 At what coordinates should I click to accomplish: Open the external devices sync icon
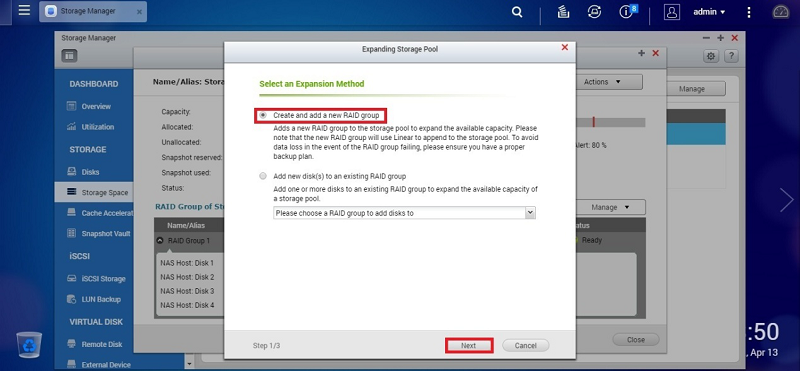(x=594, y=12)
